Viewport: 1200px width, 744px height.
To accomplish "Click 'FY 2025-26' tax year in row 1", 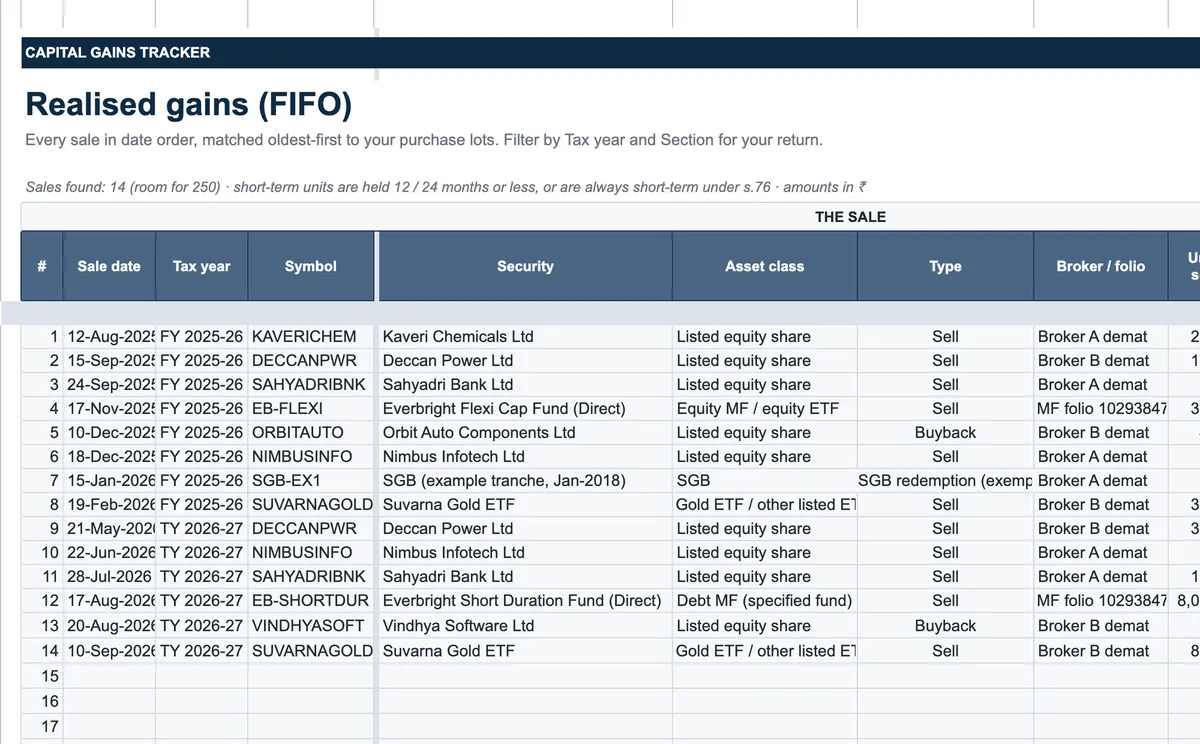I will [x=202, y=337].
